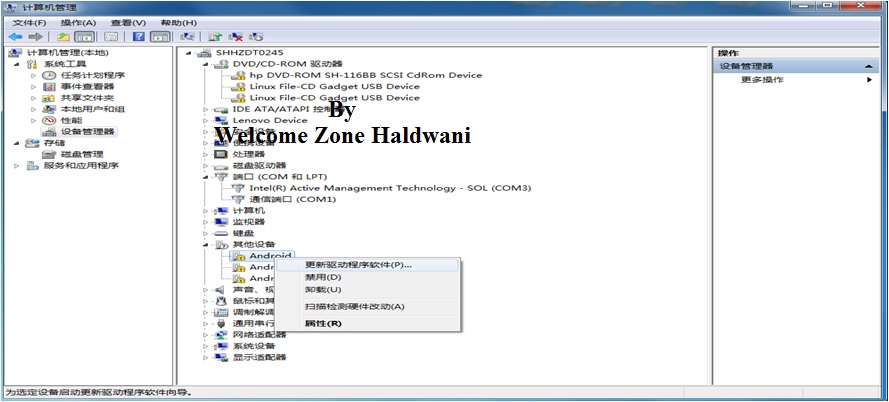Choose 扫描检测硬件改动(A) in context menu
The image size is (889, 402).
(367, 307)
